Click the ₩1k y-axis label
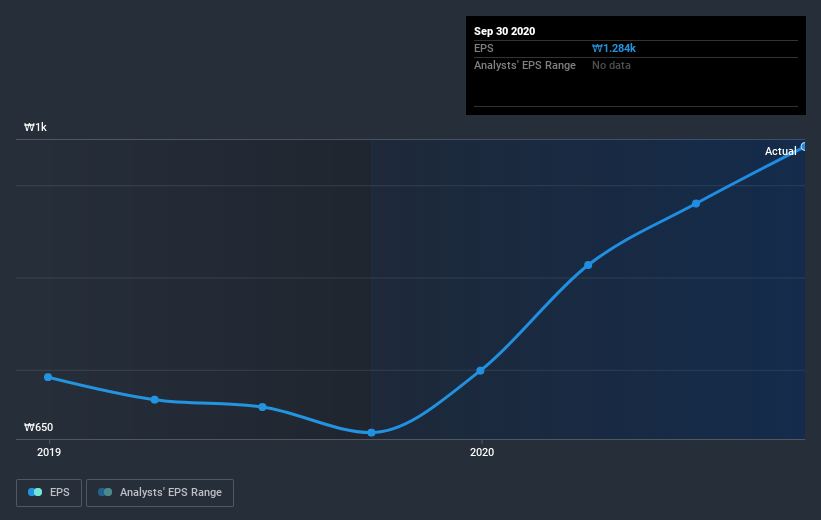821x520 pixels. 35,127
